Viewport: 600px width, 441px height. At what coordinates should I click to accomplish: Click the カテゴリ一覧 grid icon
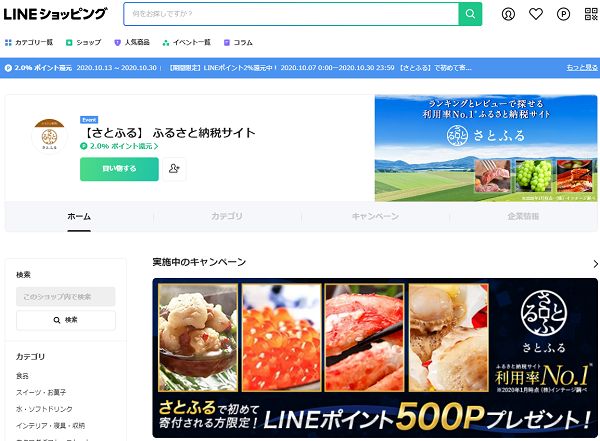tap(8, 42)
